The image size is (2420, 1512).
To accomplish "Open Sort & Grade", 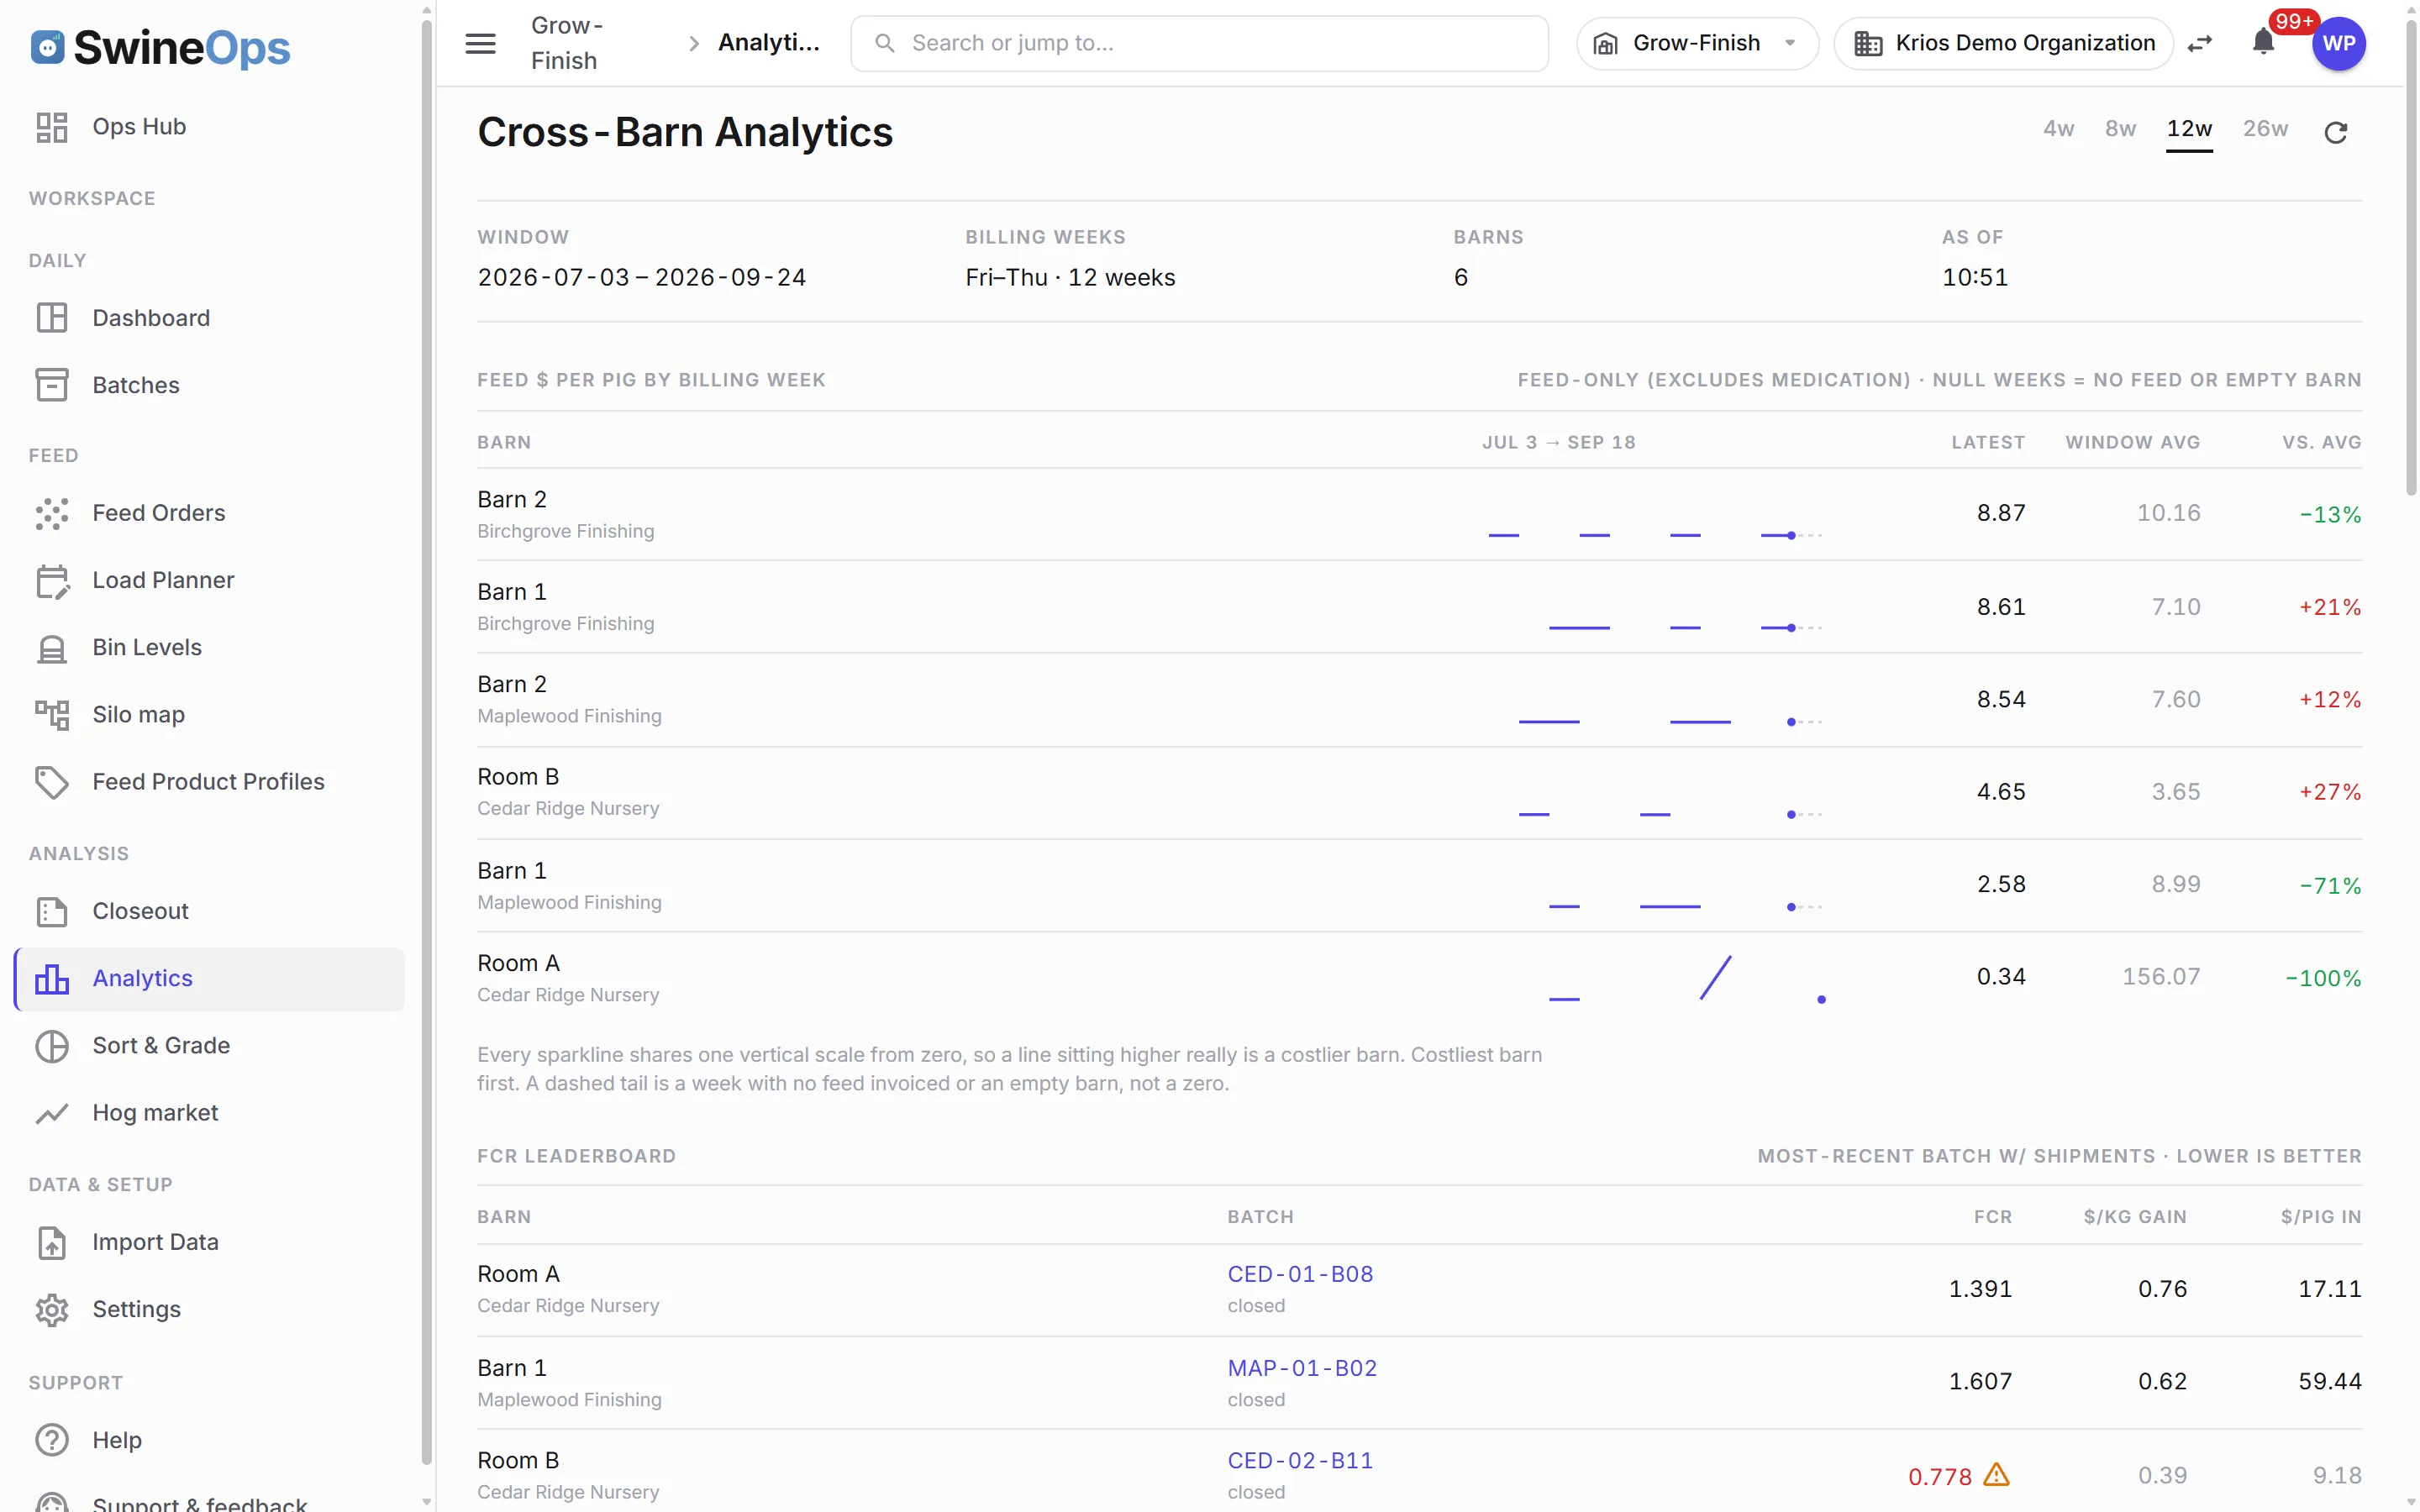I will point(209,1045).
